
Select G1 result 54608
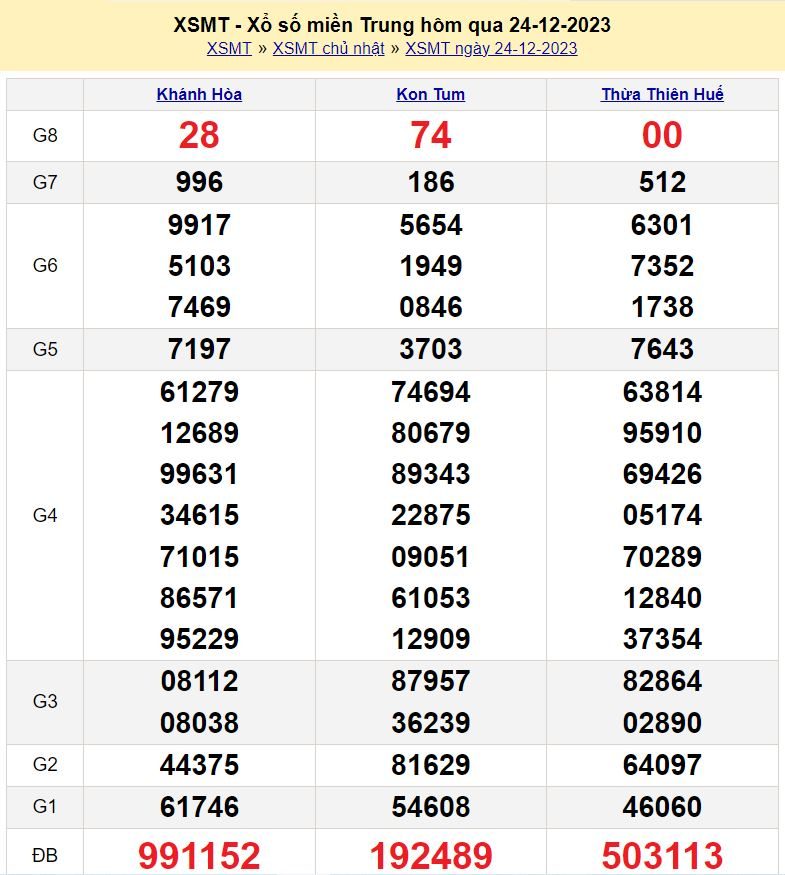click(430, 807)
